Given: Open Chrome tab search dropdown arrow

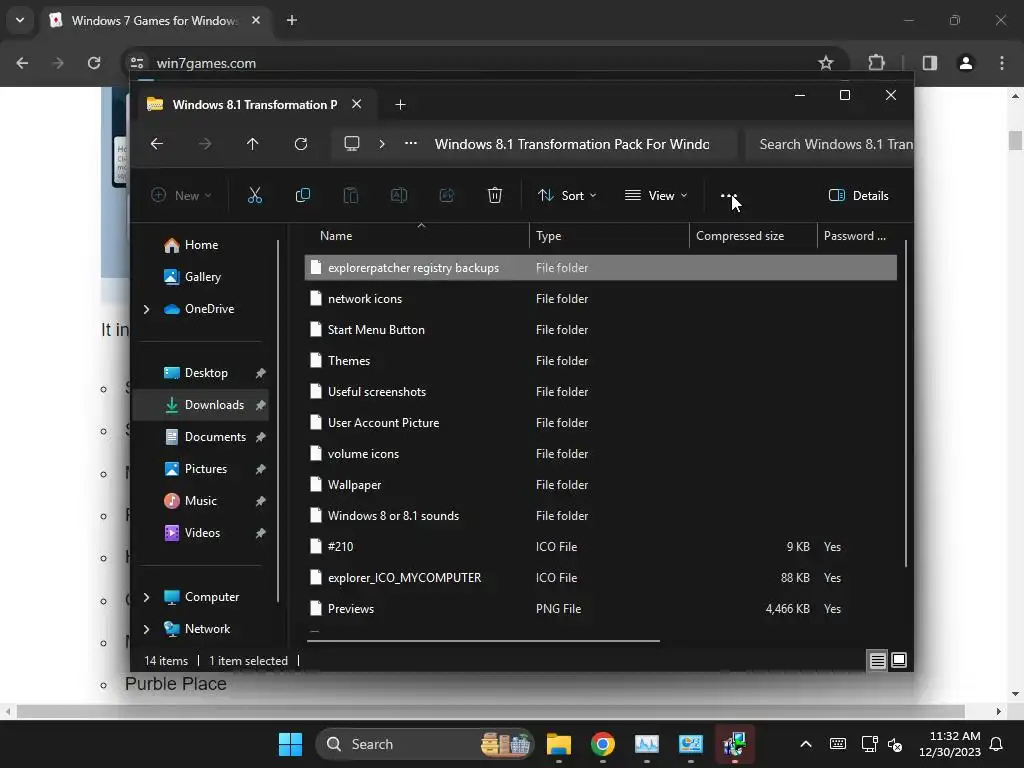Looking at the screenshot, I should coord(20,20).
